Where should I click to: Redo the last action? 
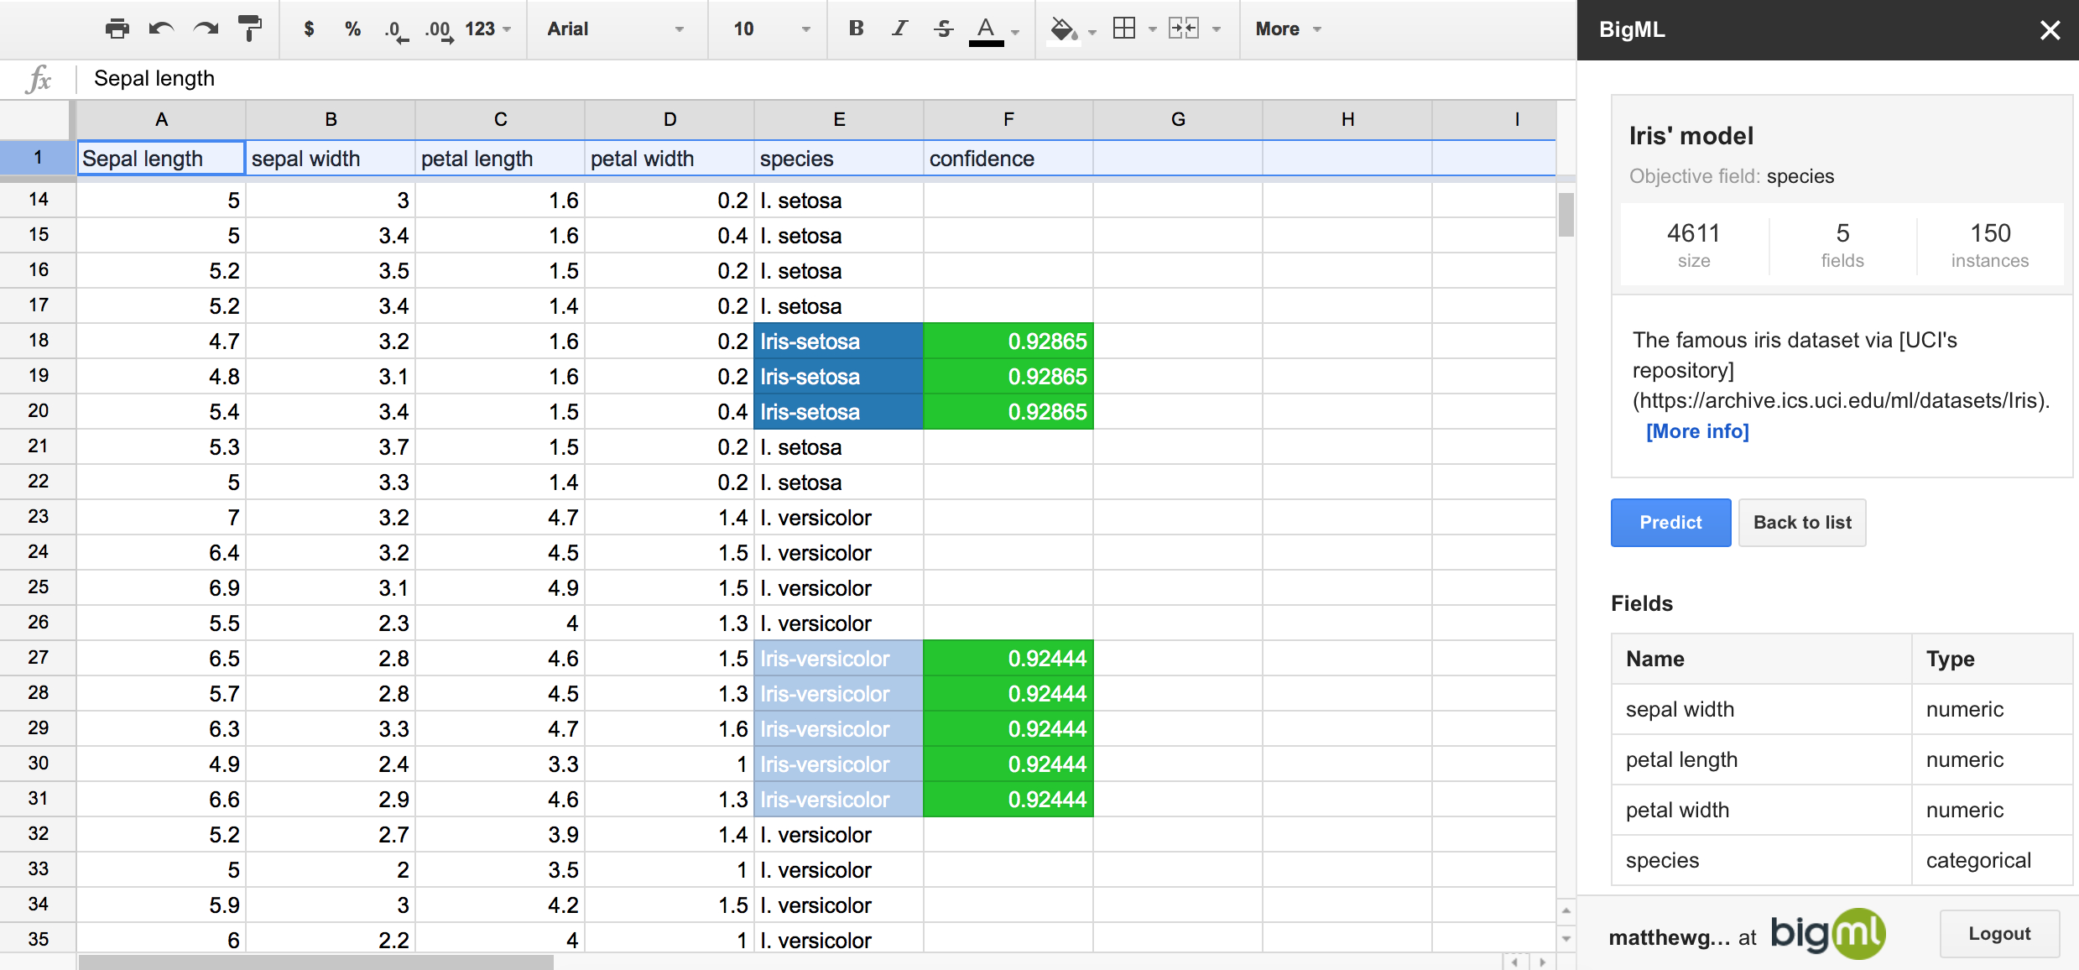pyautogui.click(x=205, y=29)
